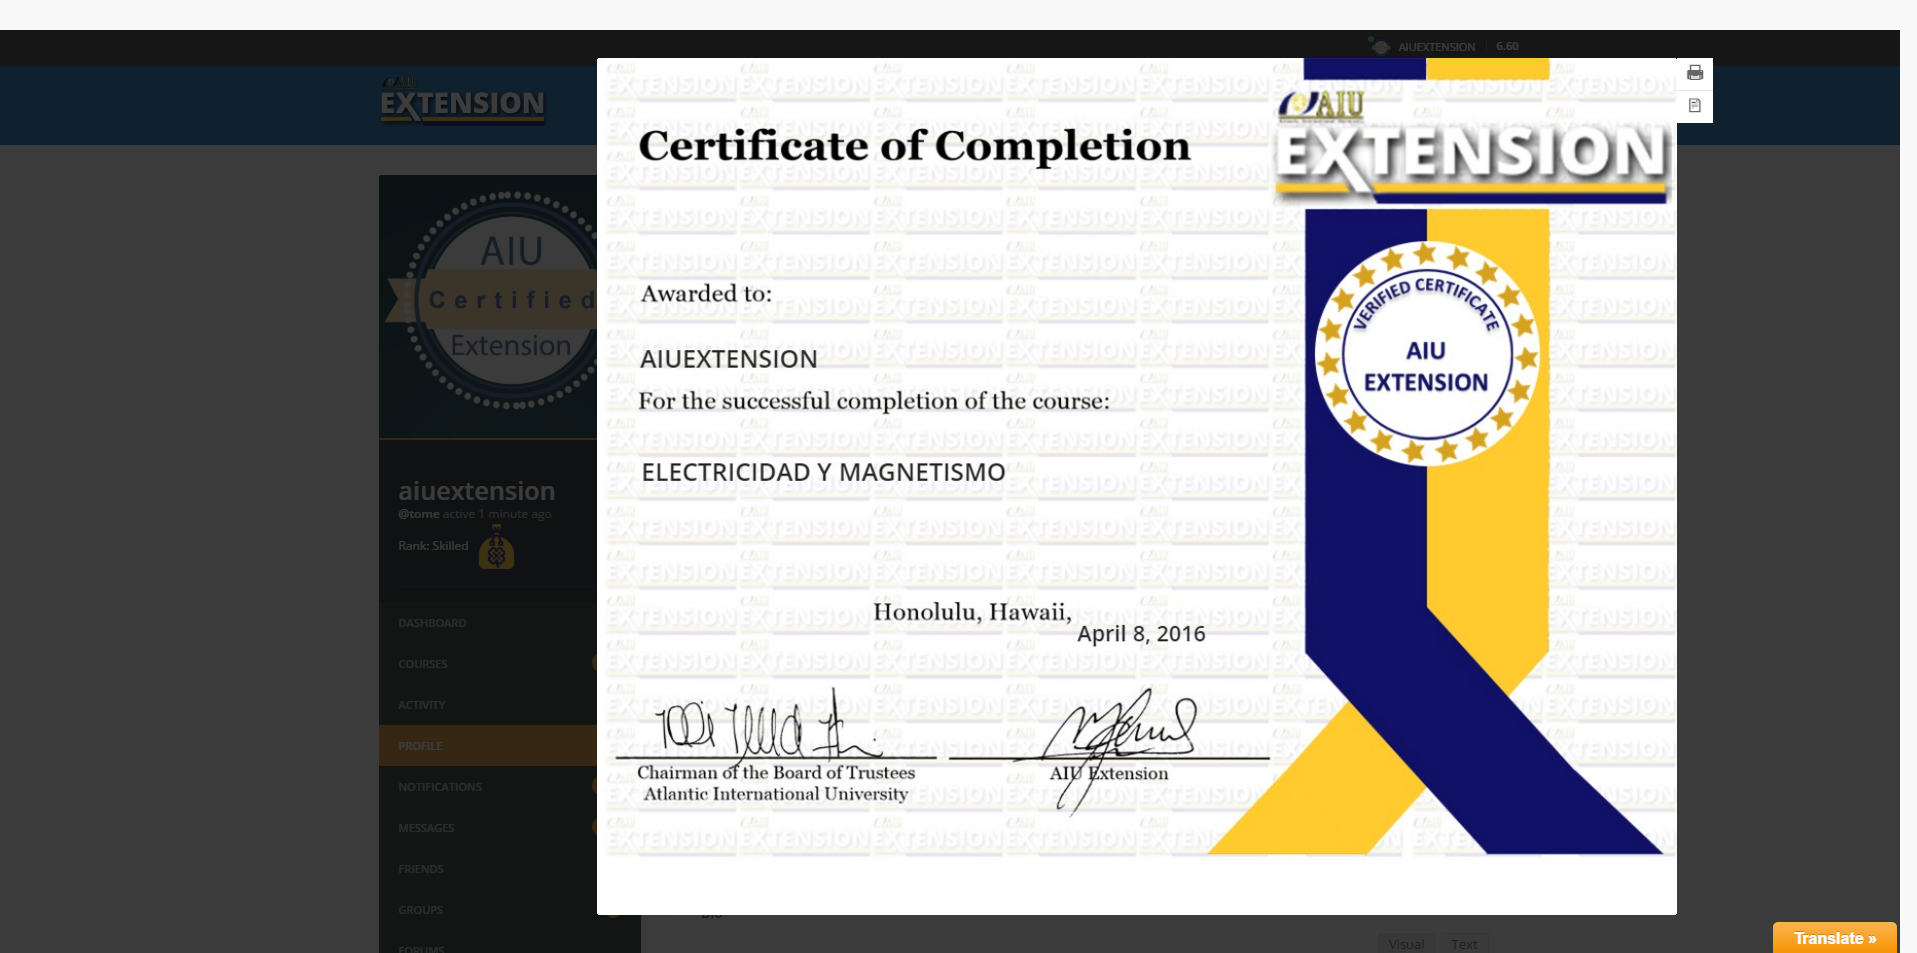The height and width of the screenshot is (953, 1917).
Task: Print the certificate using the printer icon
Action: coord(1694,73)
